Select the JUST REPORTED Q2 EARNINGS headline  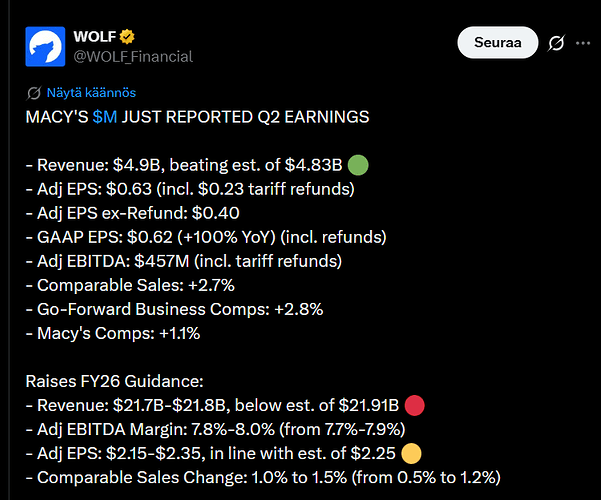point(245,117)
